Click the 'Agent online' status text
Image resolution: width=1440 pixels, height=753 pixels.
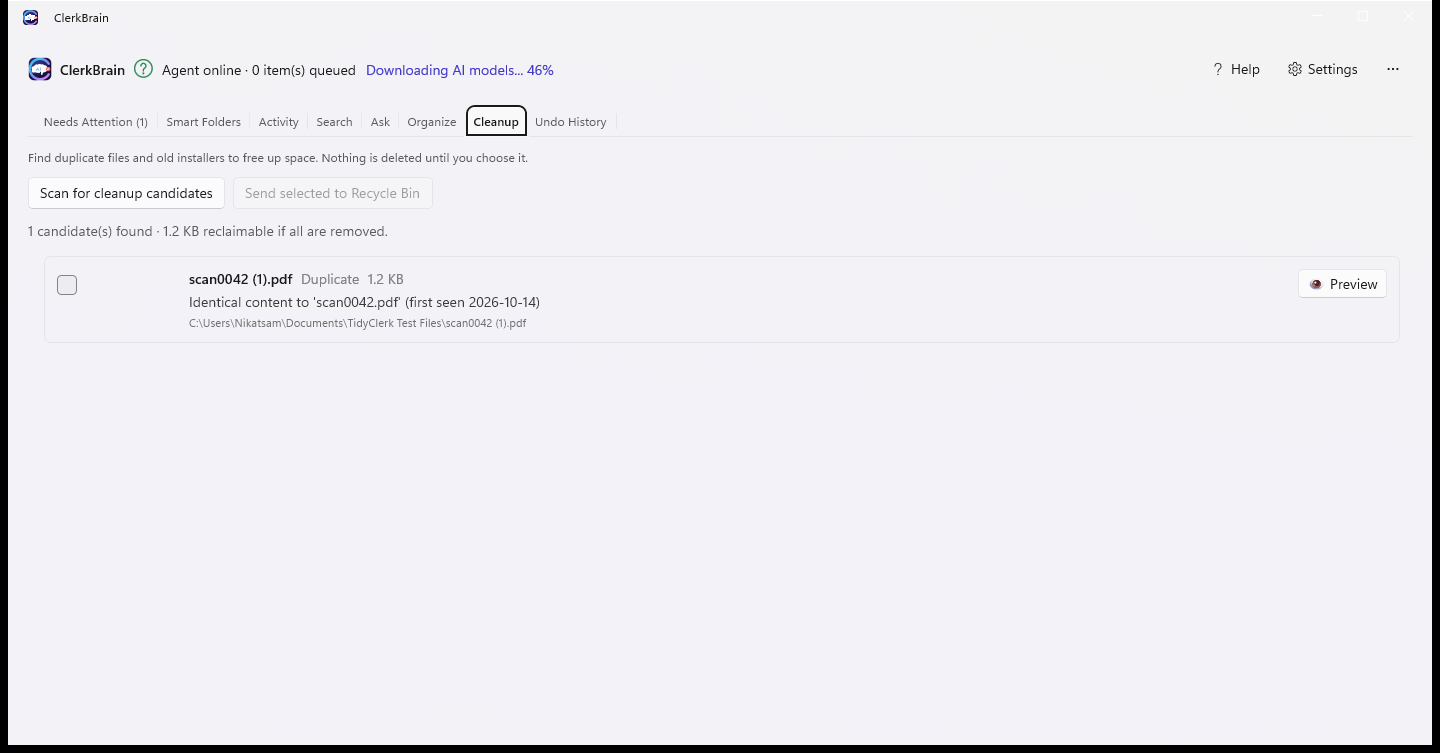[x=259, y=70]
